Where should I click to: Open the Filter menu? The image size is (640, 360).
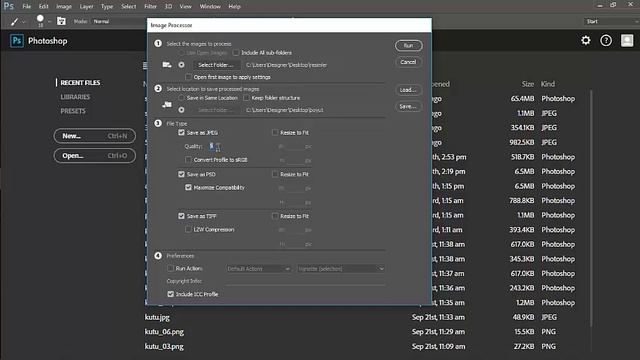click(x=150, y=6)
